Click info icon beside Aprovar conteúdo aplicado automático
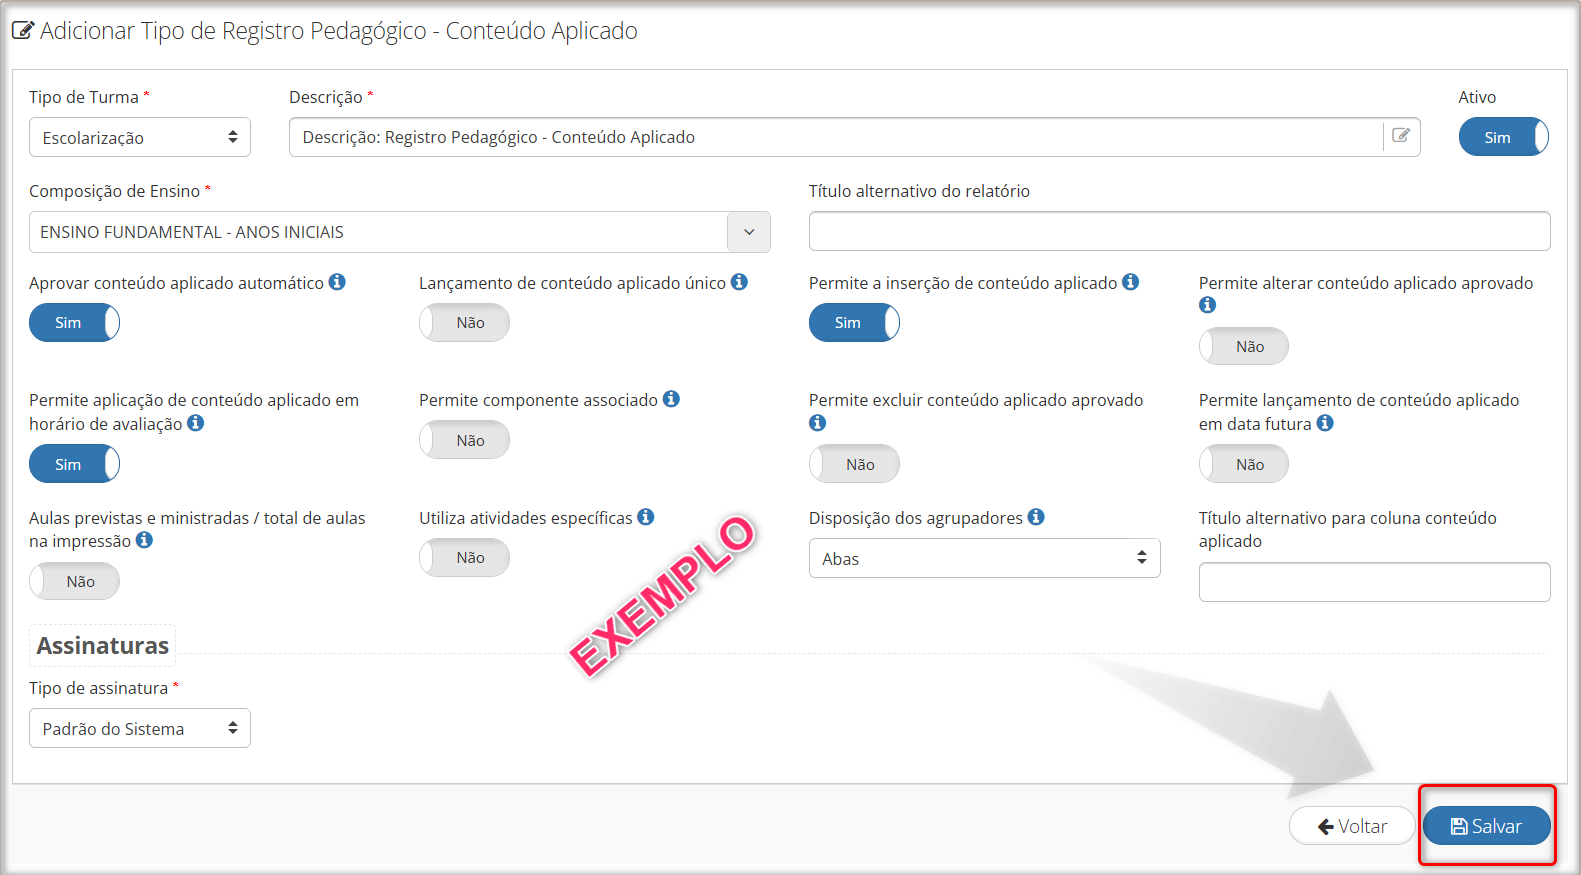The image size is (1581, 875). (x=337, y=282)
